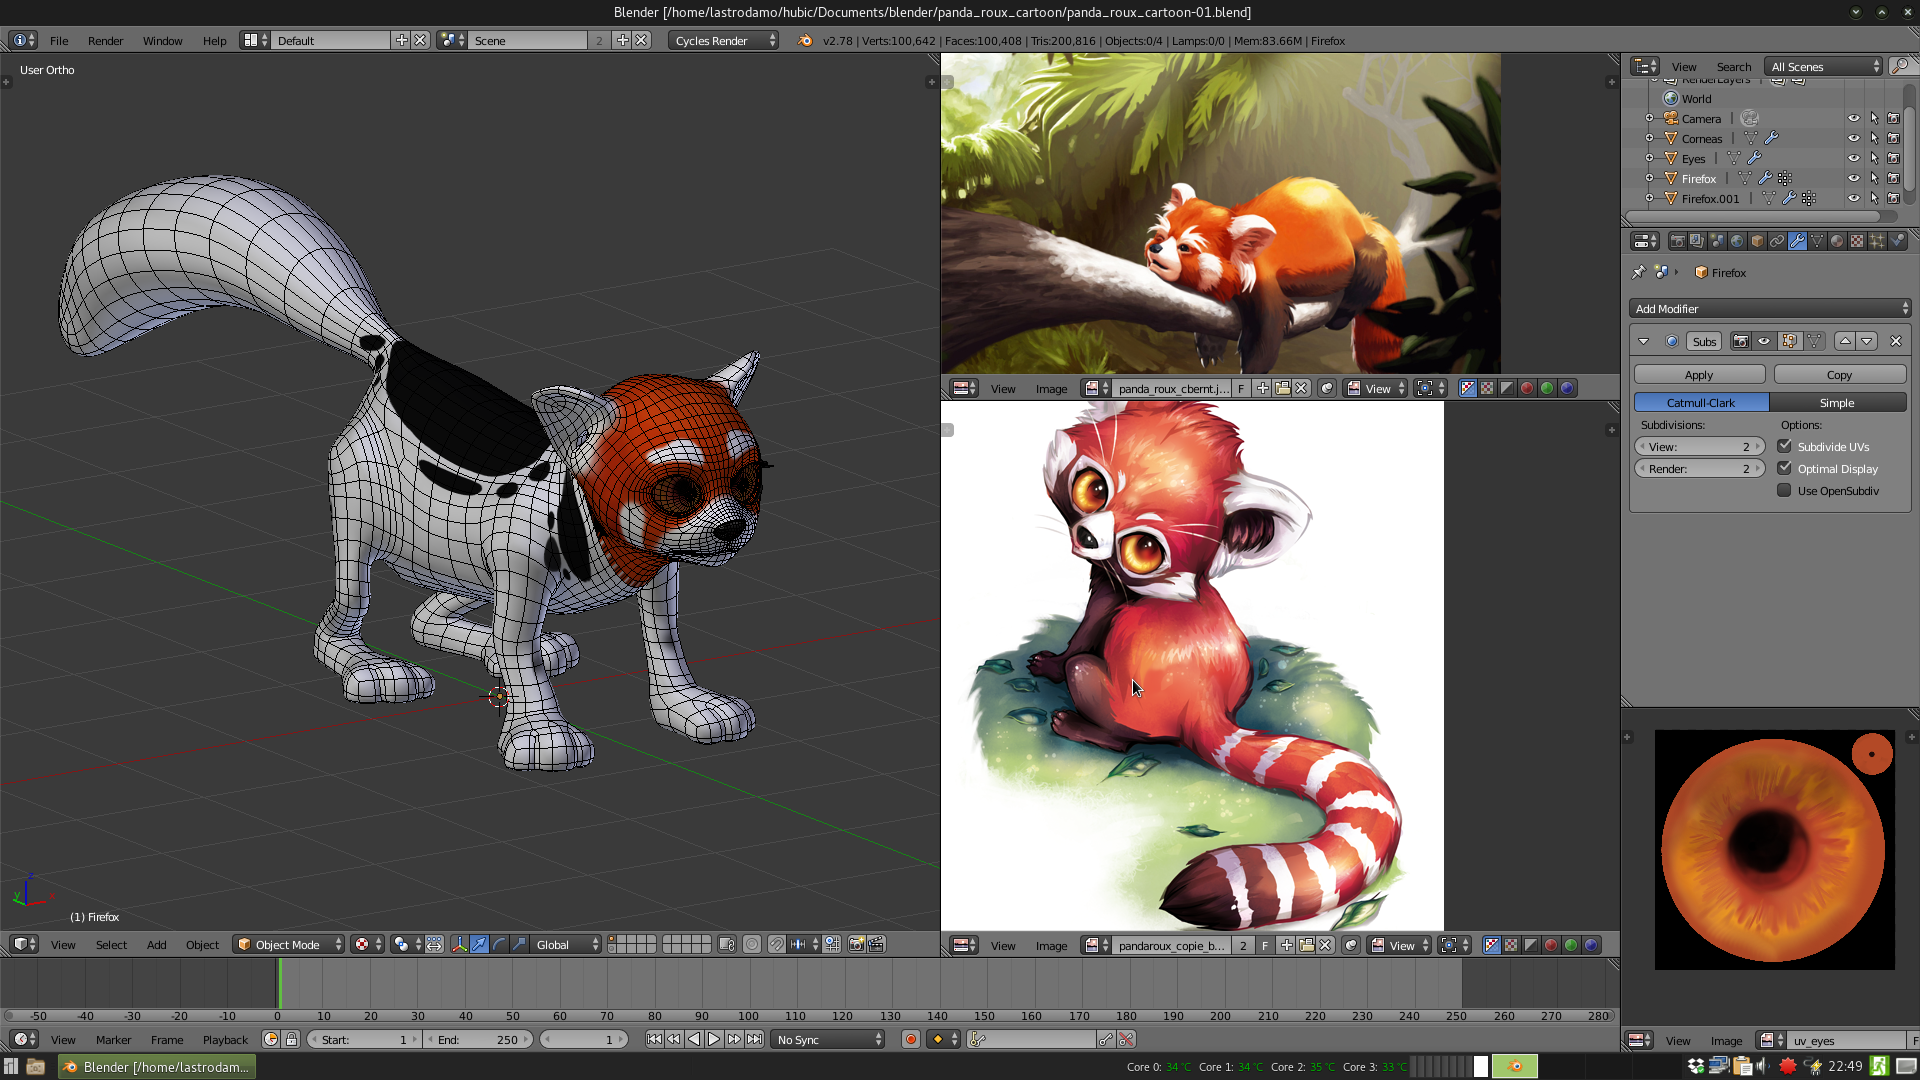This screenshot has height=1080, width=1920.
Task: Click the proportional editing circle icon
Action: pyautogui.click(x=752, y=944)
